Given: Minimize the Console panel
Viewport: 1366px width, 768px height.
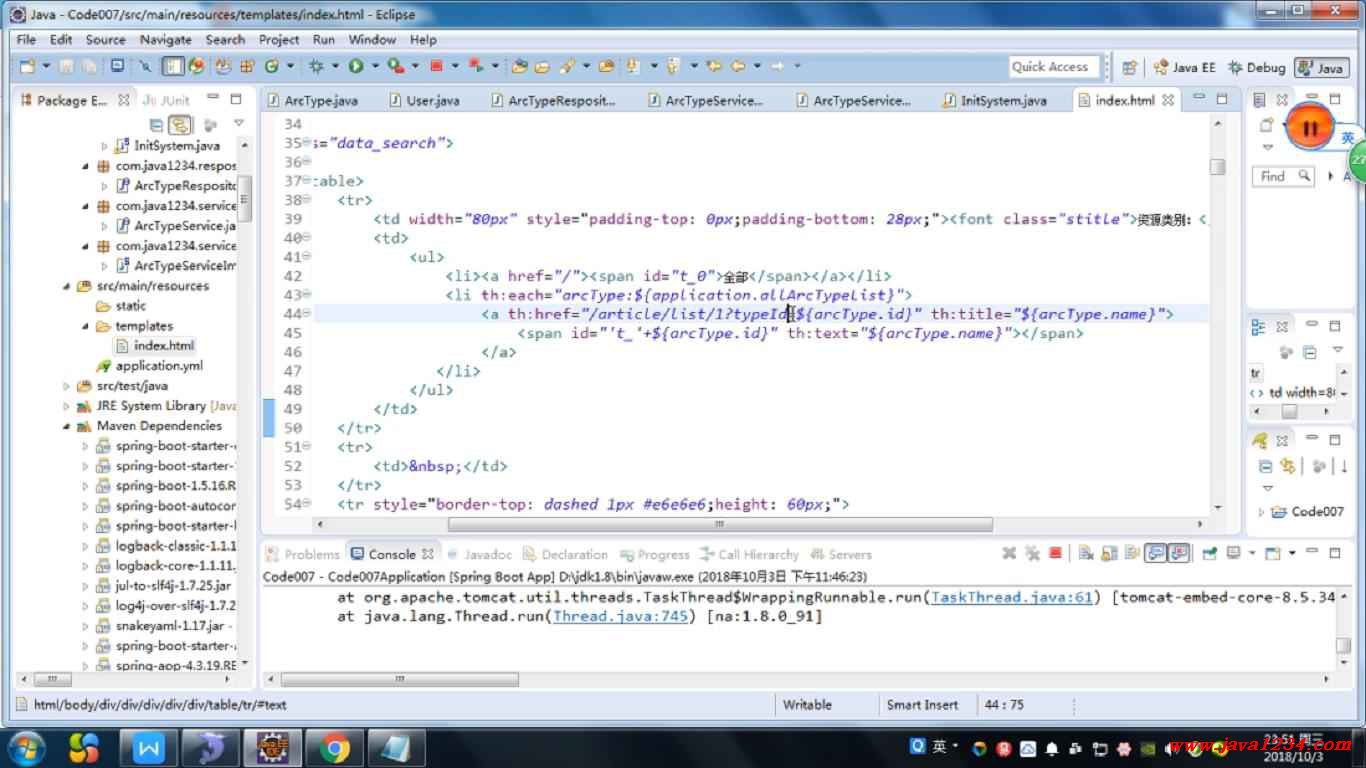Looking at the screenshot, I should pos(1312,553).
